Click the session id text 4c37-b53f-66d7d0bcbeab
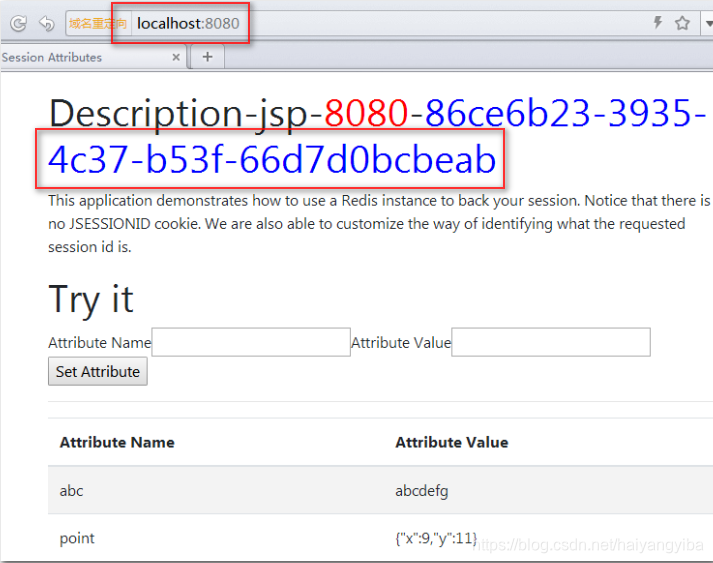713x563 pixels. tap(271, 160)
